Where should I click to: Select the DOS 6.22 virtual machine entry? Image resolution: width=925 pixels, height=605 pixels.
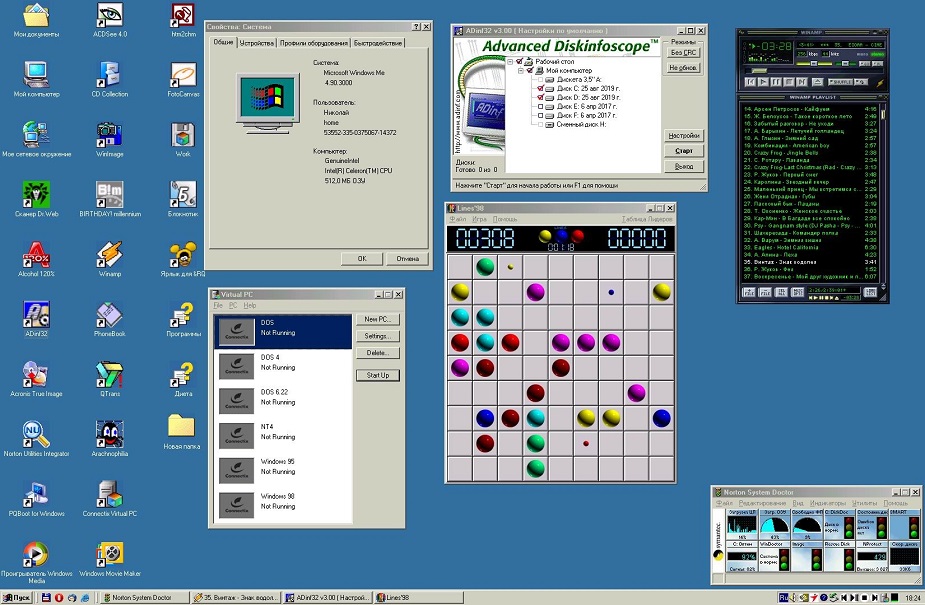pos(283,401)
